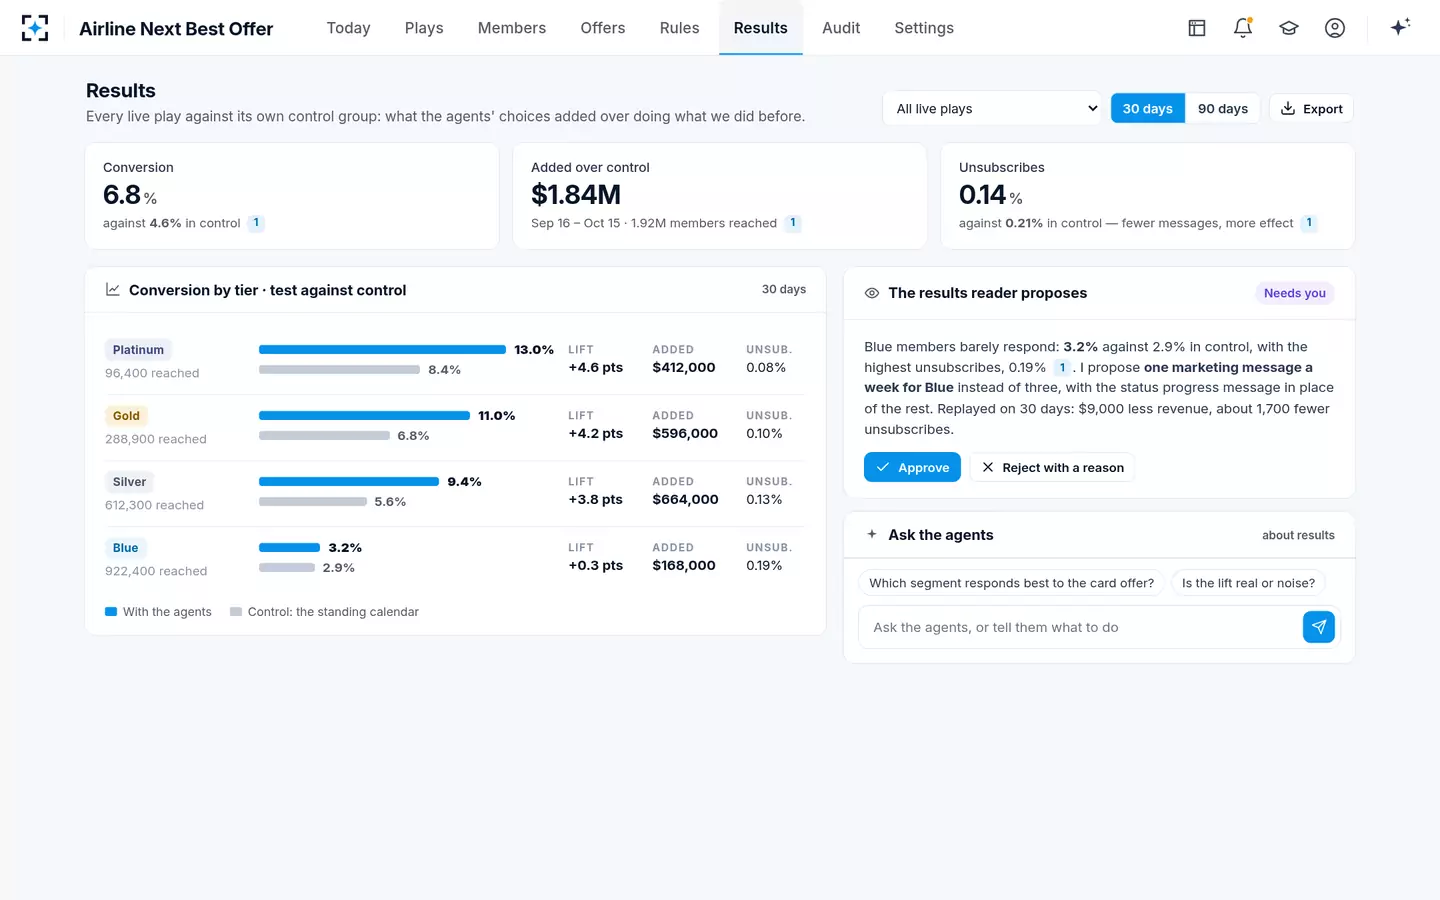This screenshot has width=1440, height=900.
Task: Export the results
Action: coord(1312,108)
